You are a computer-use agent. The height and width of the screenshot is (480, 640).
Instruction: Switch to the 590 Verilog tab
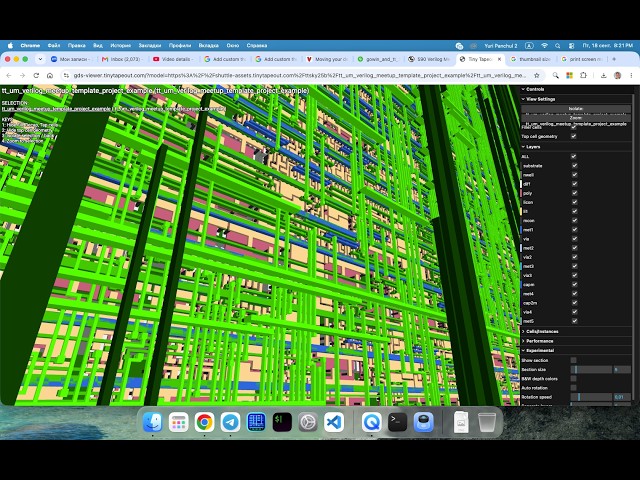point(429,59)
